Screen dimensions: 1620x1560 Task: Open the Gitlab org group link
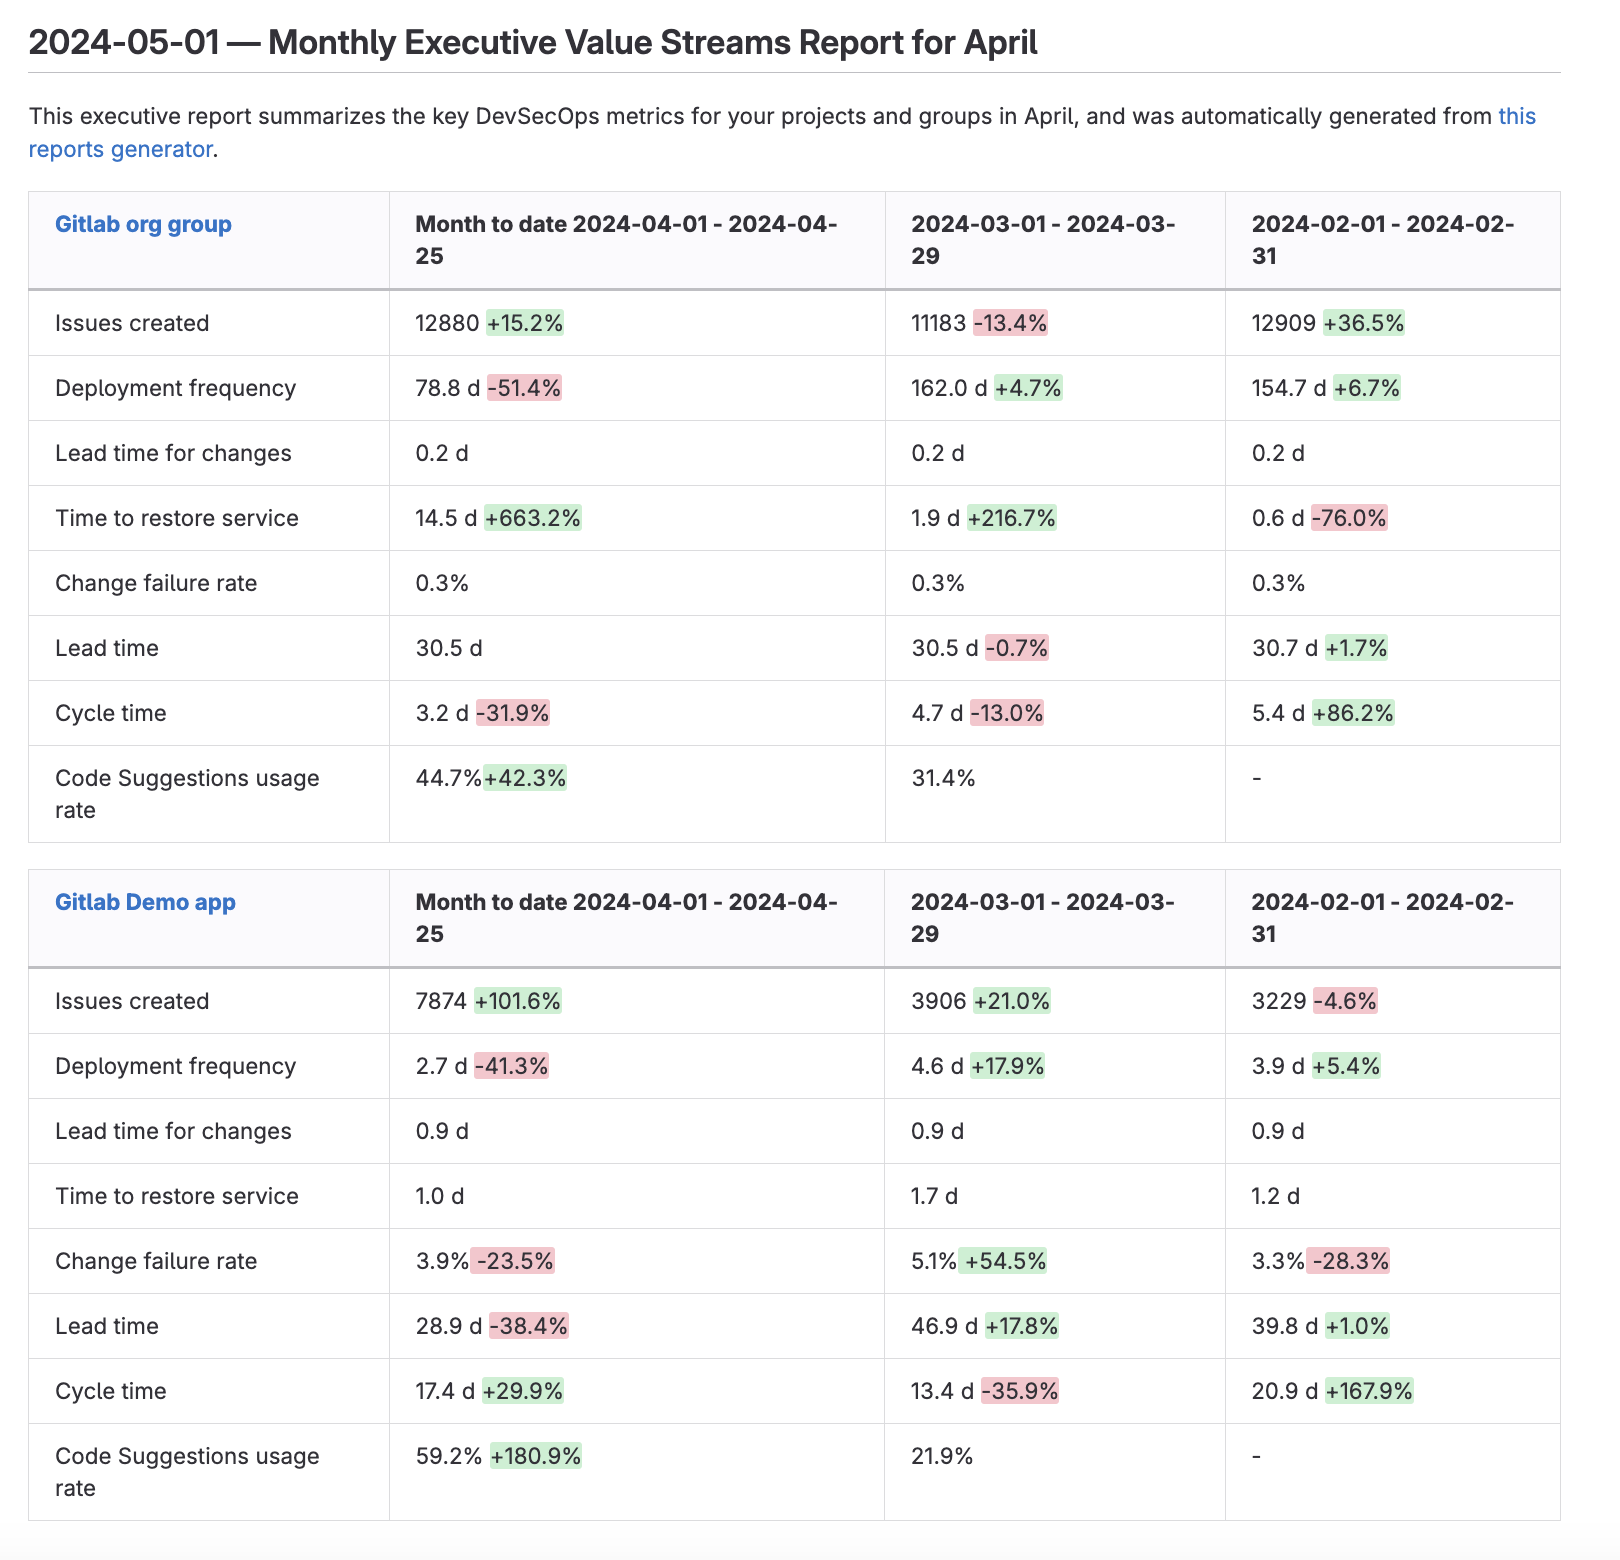tap(143, 224)
